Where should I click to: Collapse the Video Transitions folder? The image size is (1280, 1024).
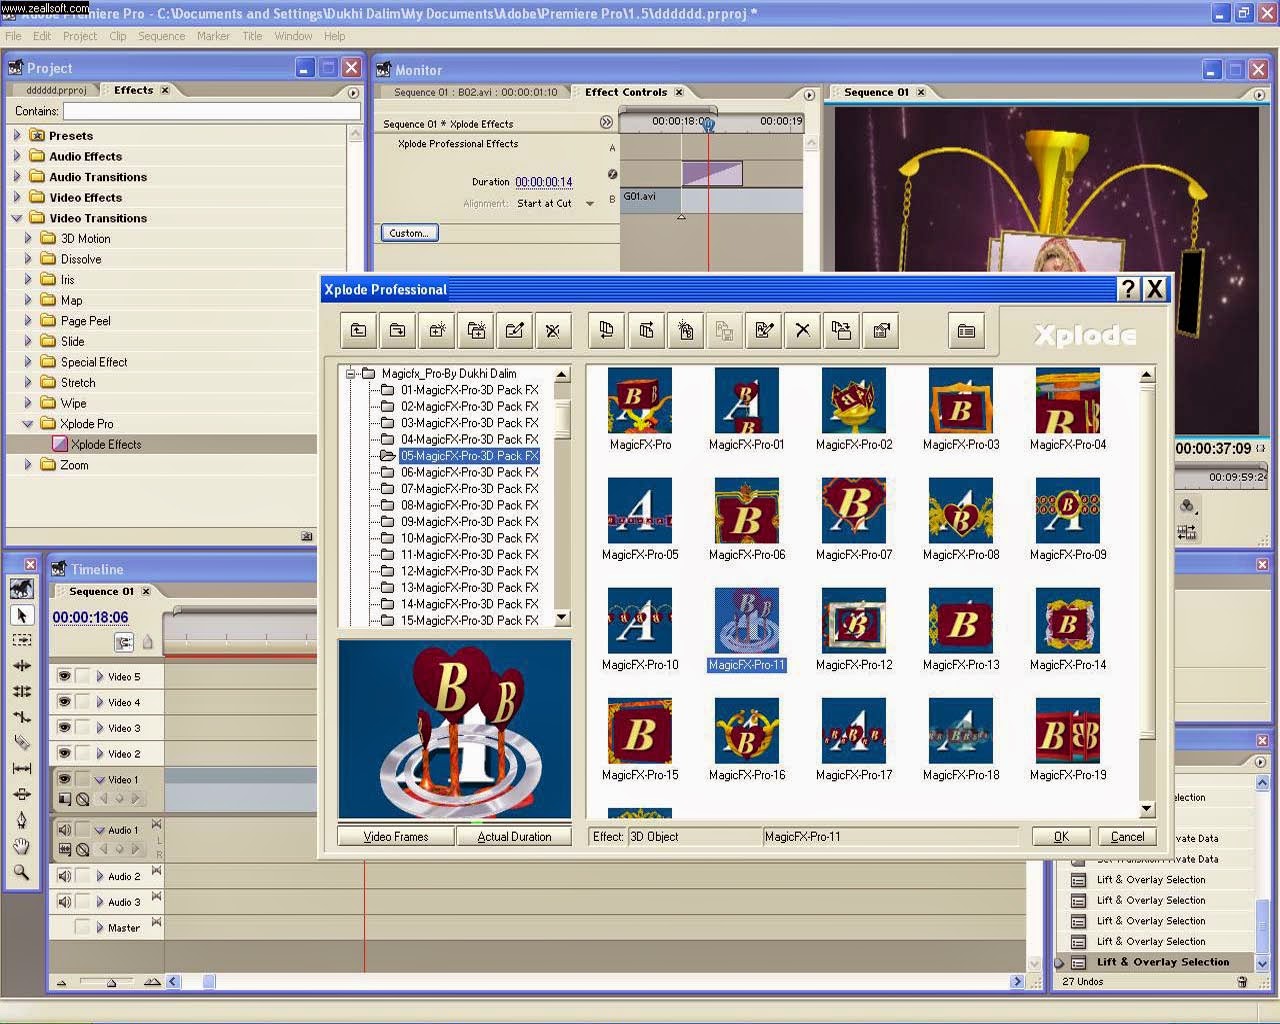(17, 218)
